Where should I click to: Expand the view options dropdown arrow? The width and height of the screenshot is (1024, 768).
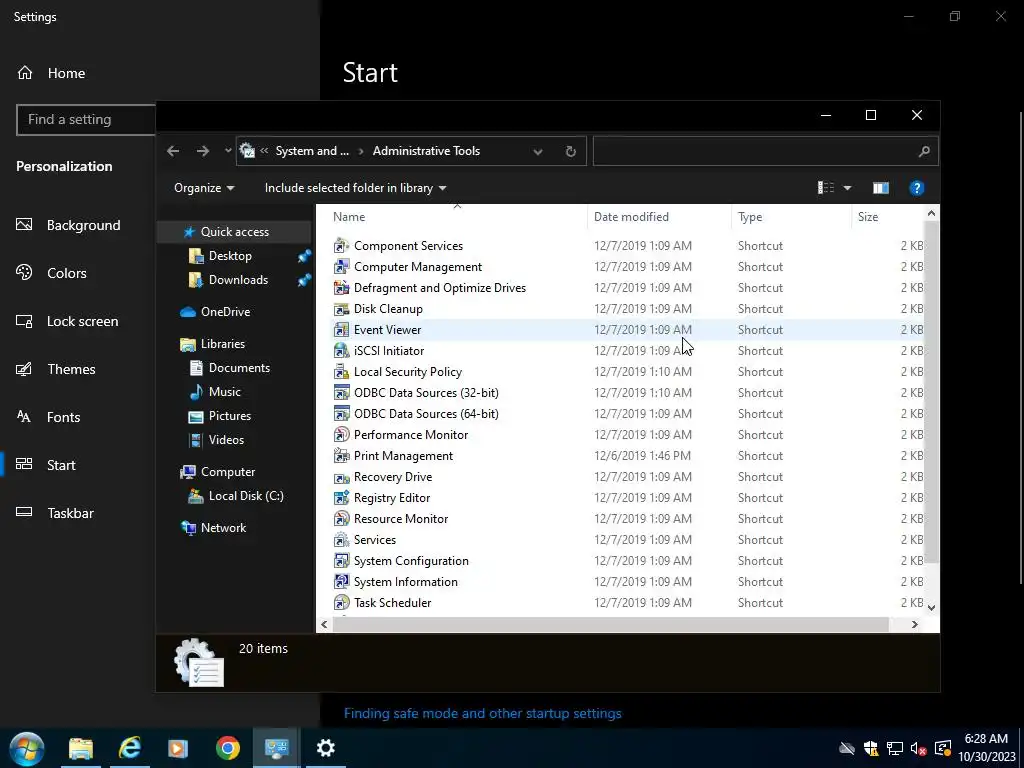(x=847, y=188)
